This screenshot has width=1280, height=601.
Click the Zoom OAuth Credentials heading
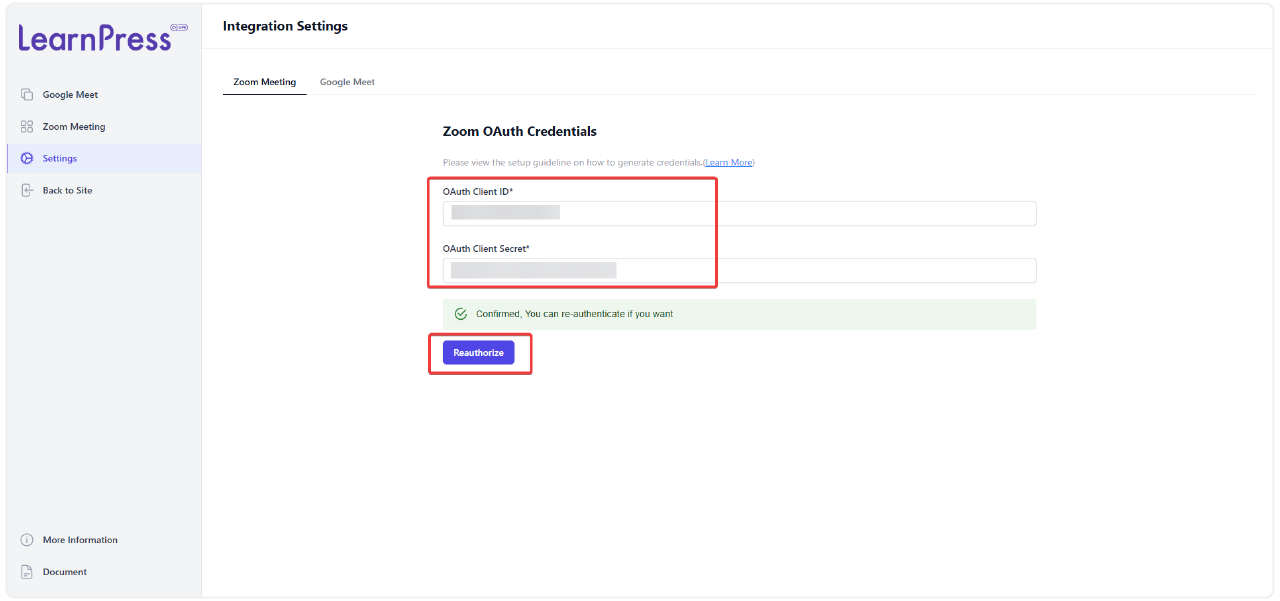pyautogui.click(x=520, y=131)
